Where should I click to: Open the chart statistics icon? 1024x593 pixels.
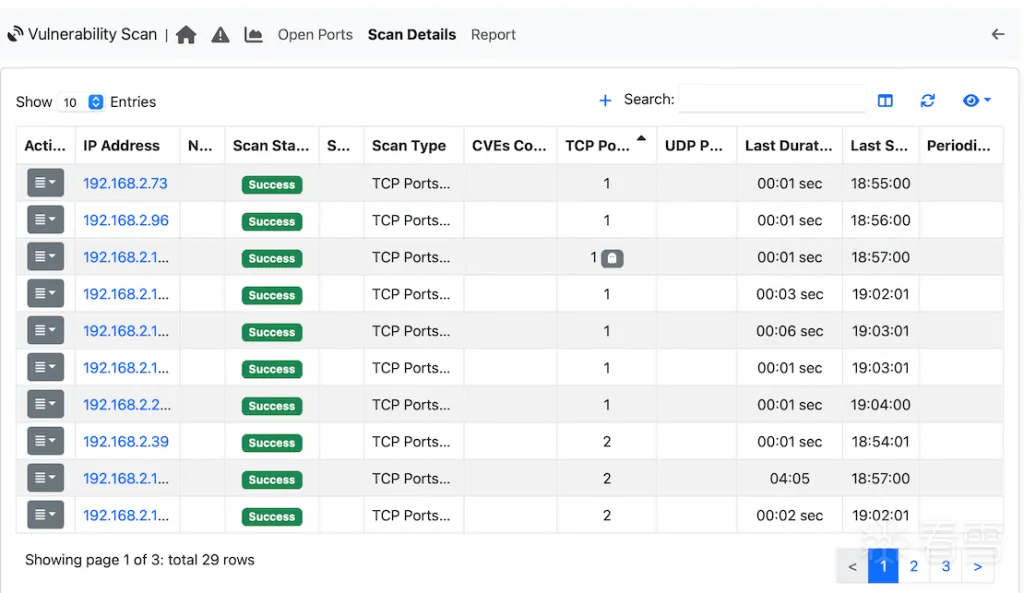point(253,35)
